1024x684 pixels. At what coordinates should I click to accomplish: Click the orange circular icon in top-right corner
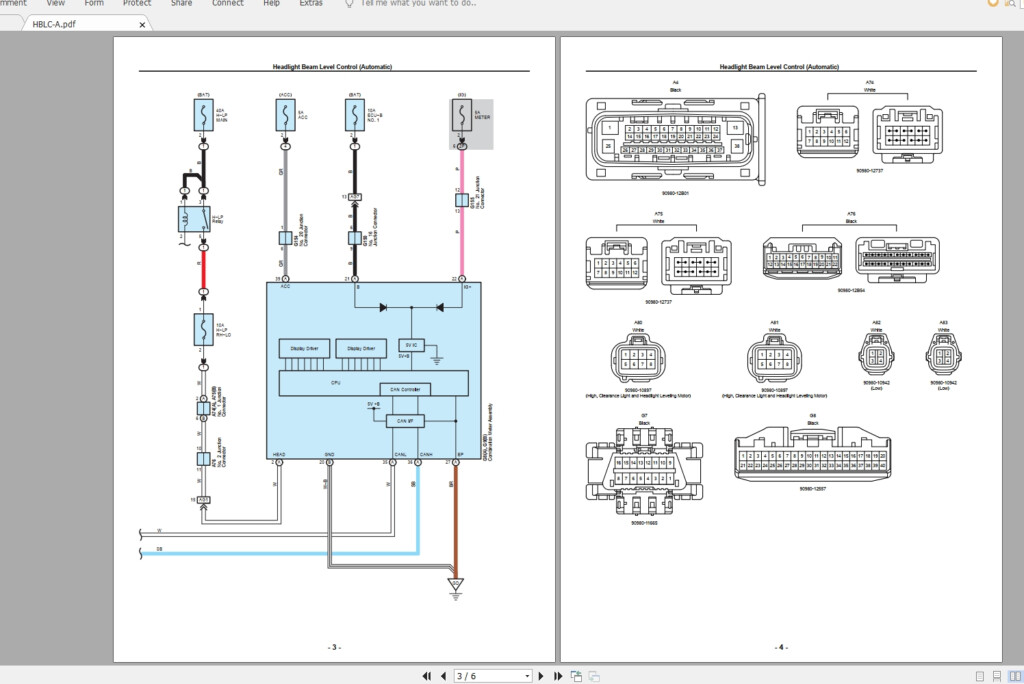[x=992, y=3]
